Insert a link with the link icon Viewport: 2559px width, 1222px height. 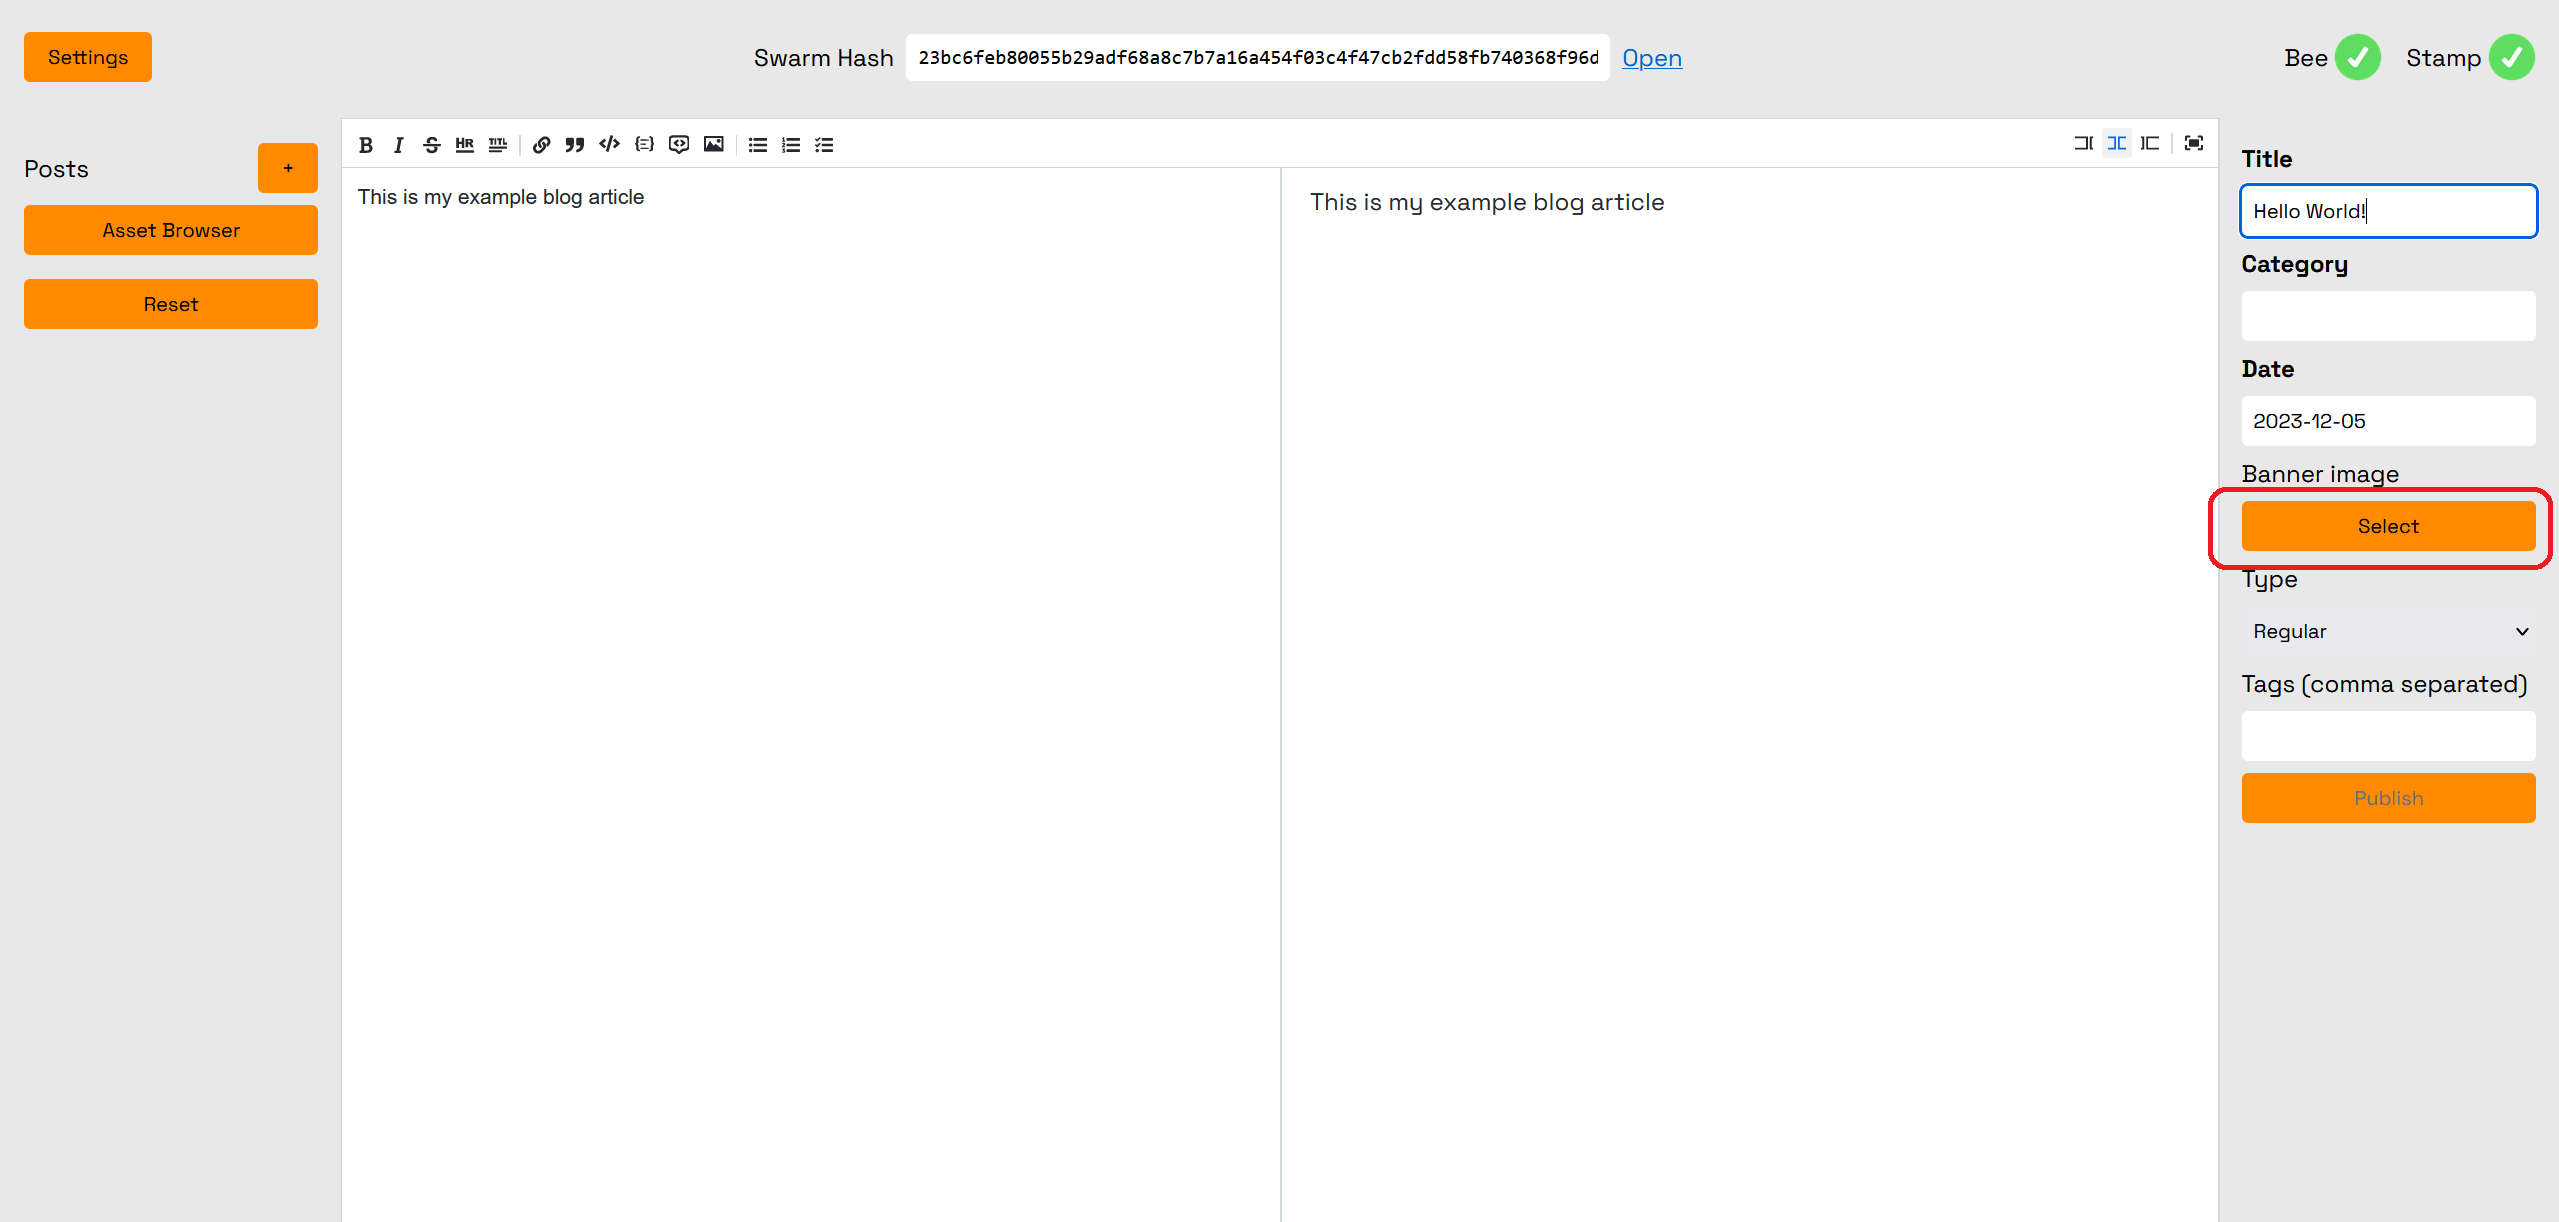click(x=541, y=145)
